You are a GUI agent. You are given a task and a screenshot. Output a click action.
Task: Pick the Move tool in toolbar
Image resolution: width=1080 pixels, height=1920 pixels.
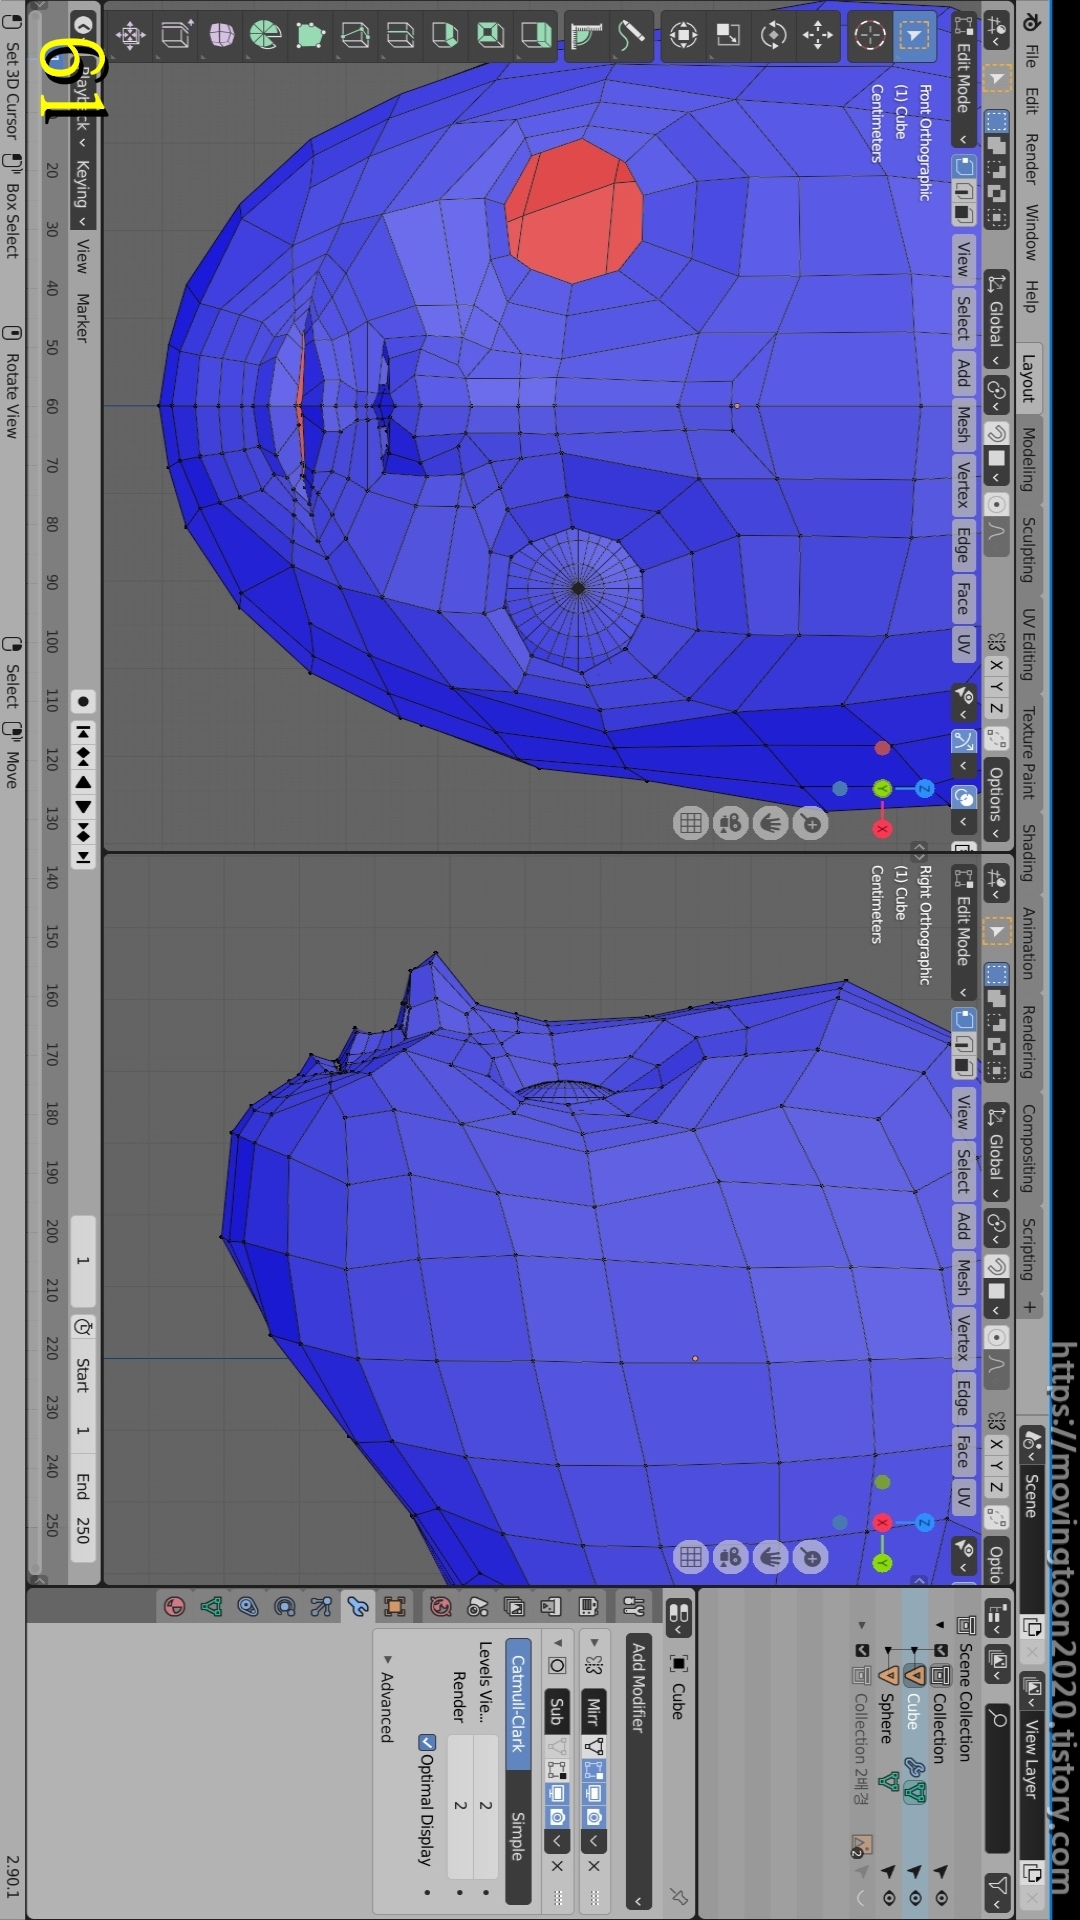pos(818,36)
